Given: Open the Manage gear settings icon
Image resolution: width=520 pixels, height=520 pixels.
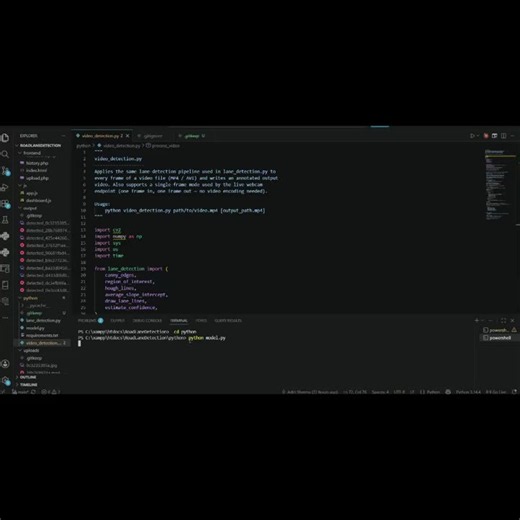Looking at the screenshot, I should click(5, 380).
